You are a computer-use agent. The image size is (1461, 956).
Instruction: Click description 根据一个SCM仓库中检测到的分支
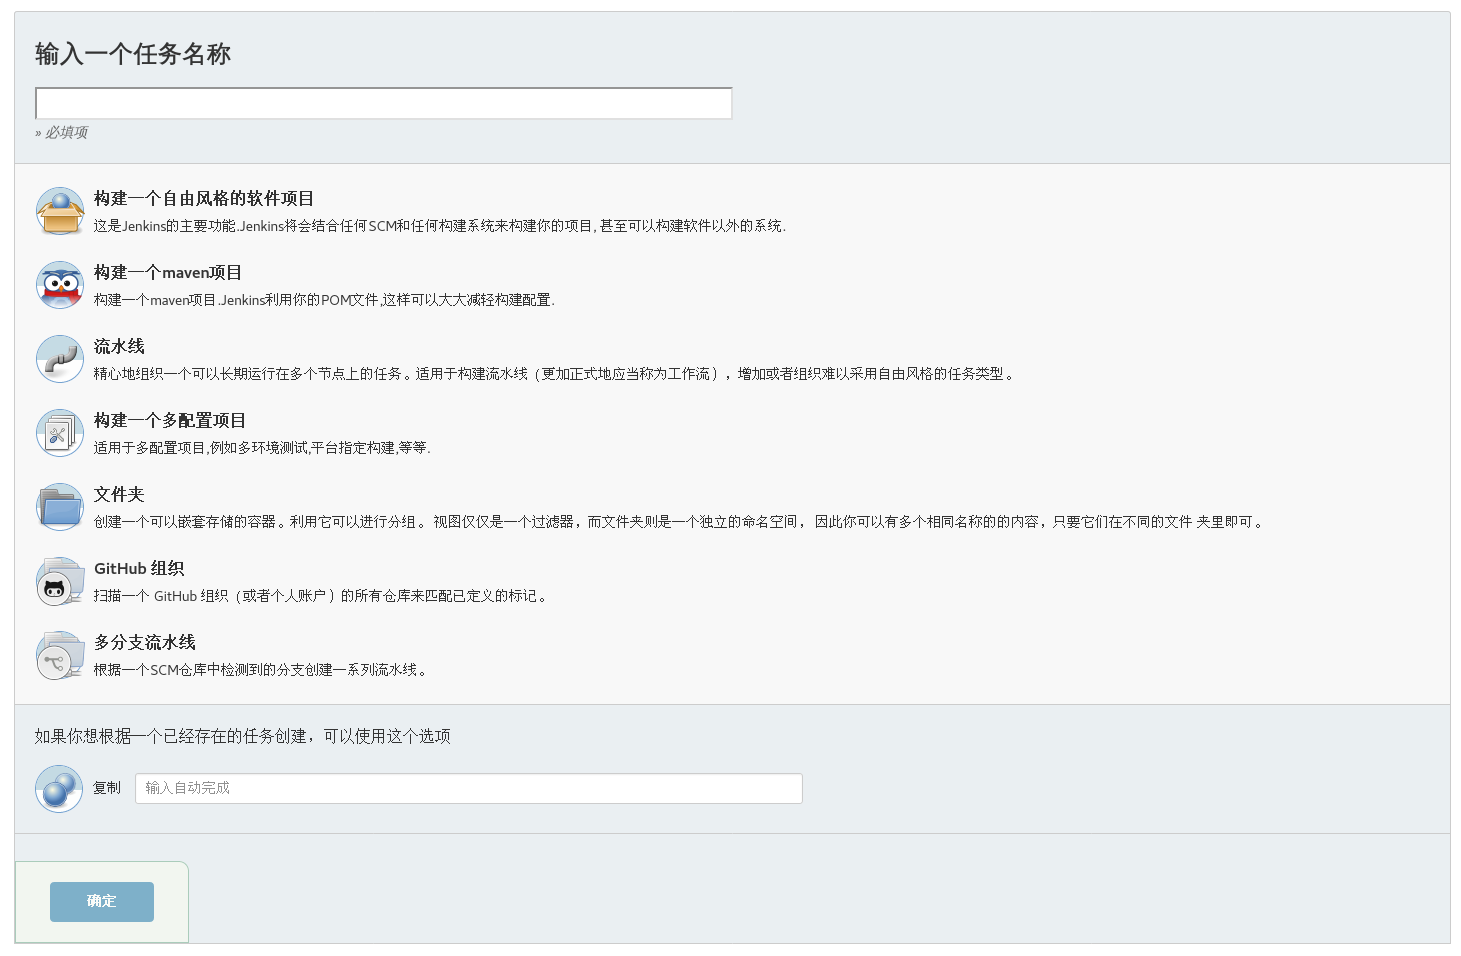pos(262,670)
